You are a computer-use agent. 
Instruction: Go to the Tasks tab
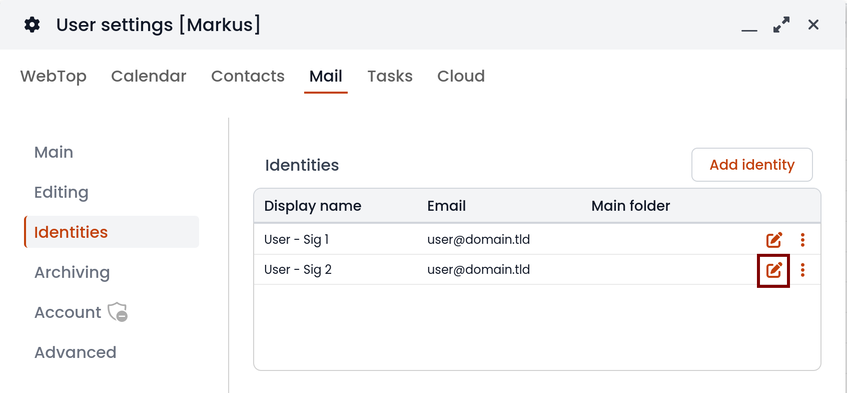tap(390, 76)
